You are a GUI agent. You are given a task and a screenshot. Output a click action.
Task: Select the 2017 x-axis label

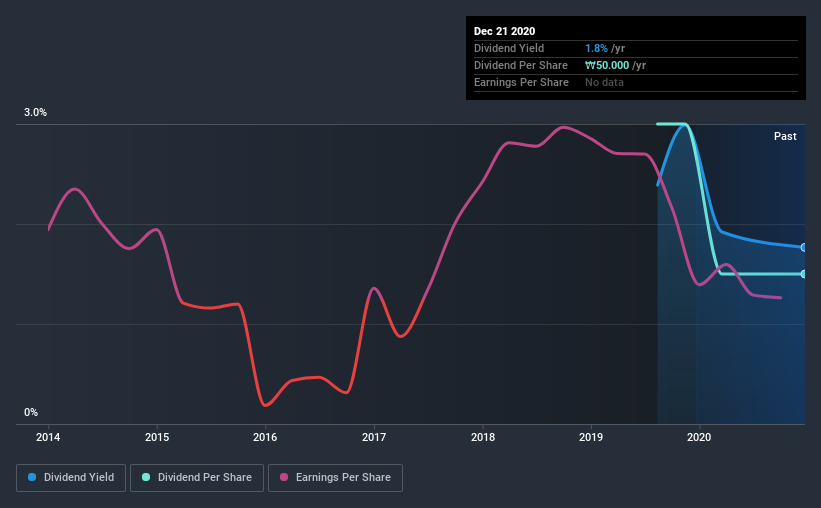tap(374, 437)
